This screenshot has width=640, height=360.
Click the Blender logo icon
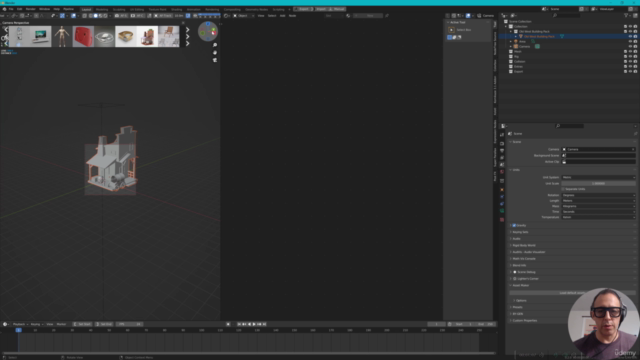pyautogui.click(x=4, y=9)
